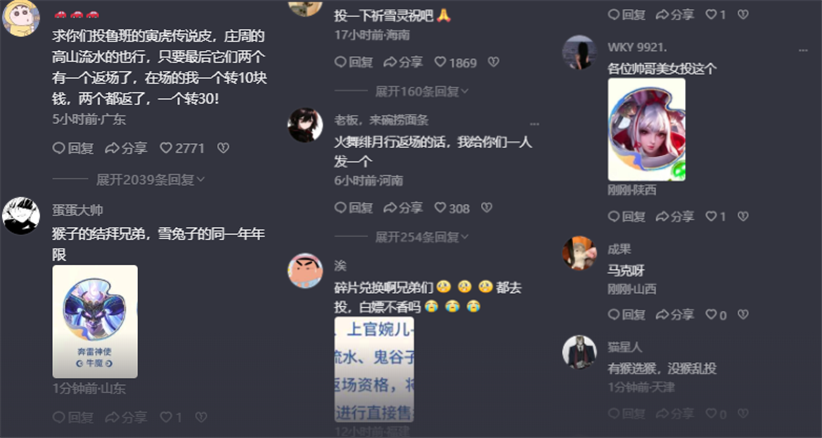Open the 奔雷神使 牛魔 image
This screenshot has height=438, width=822.
(95, 322)
